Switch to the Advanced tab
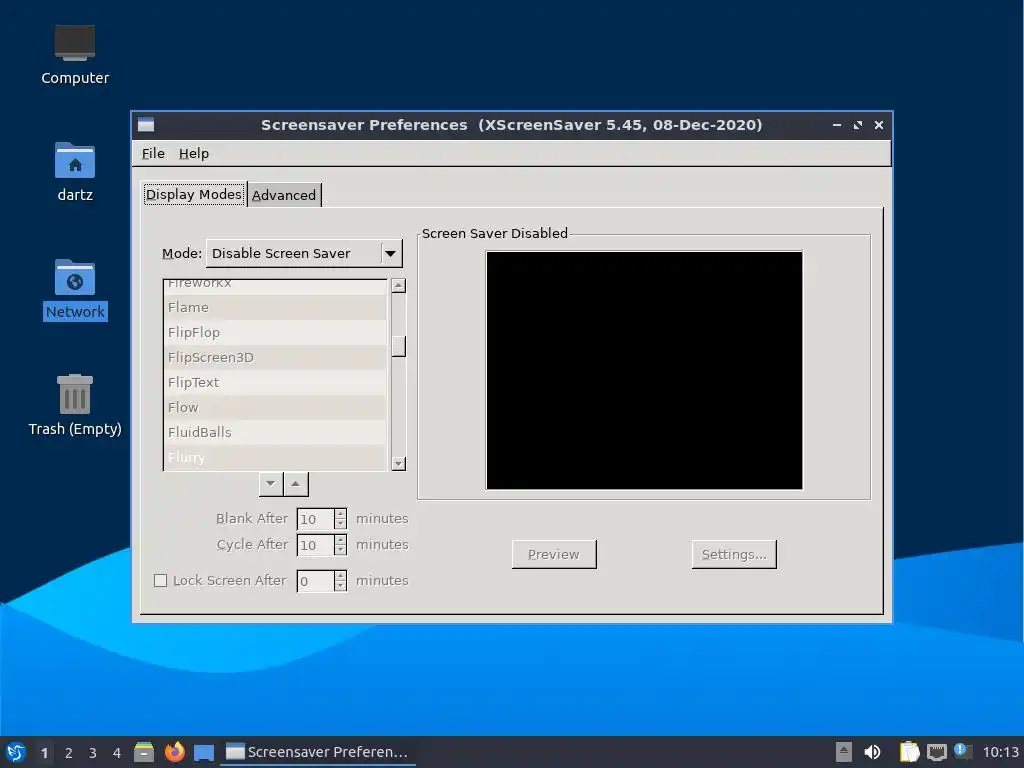This screenshot has height=768, width=1024. (x=284, y=195)
